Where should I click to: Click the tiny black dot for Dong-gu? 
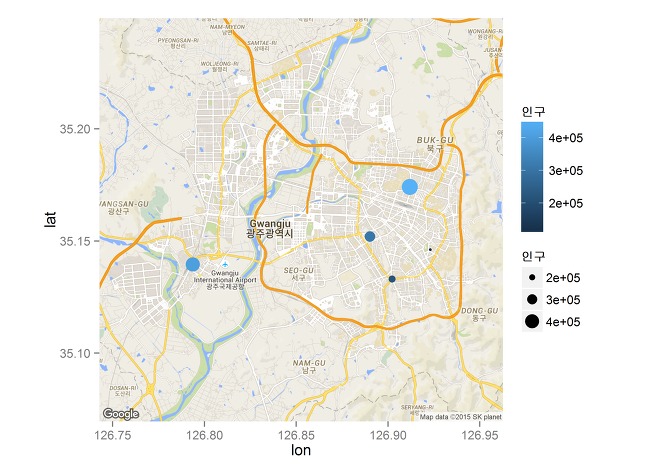coord(430,249)
